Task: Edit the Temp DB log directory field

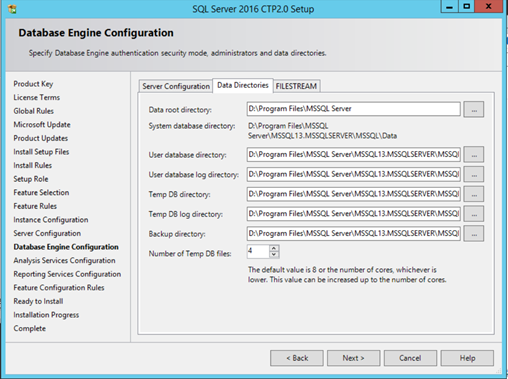Action: click(354, 214)
